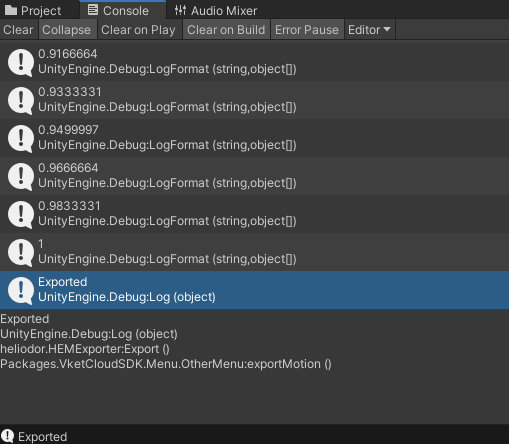Click the Console tab list icon

[93, 10]
